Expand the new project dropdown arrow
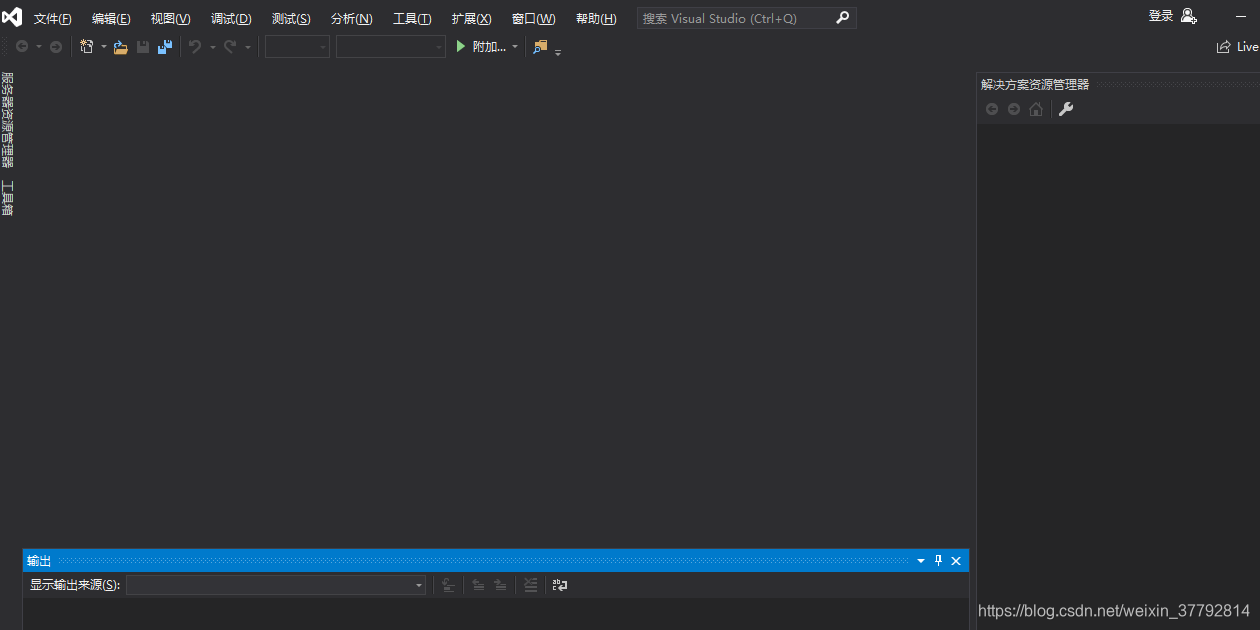Viewport: 1260px width, 630px height. click(103, 47)
